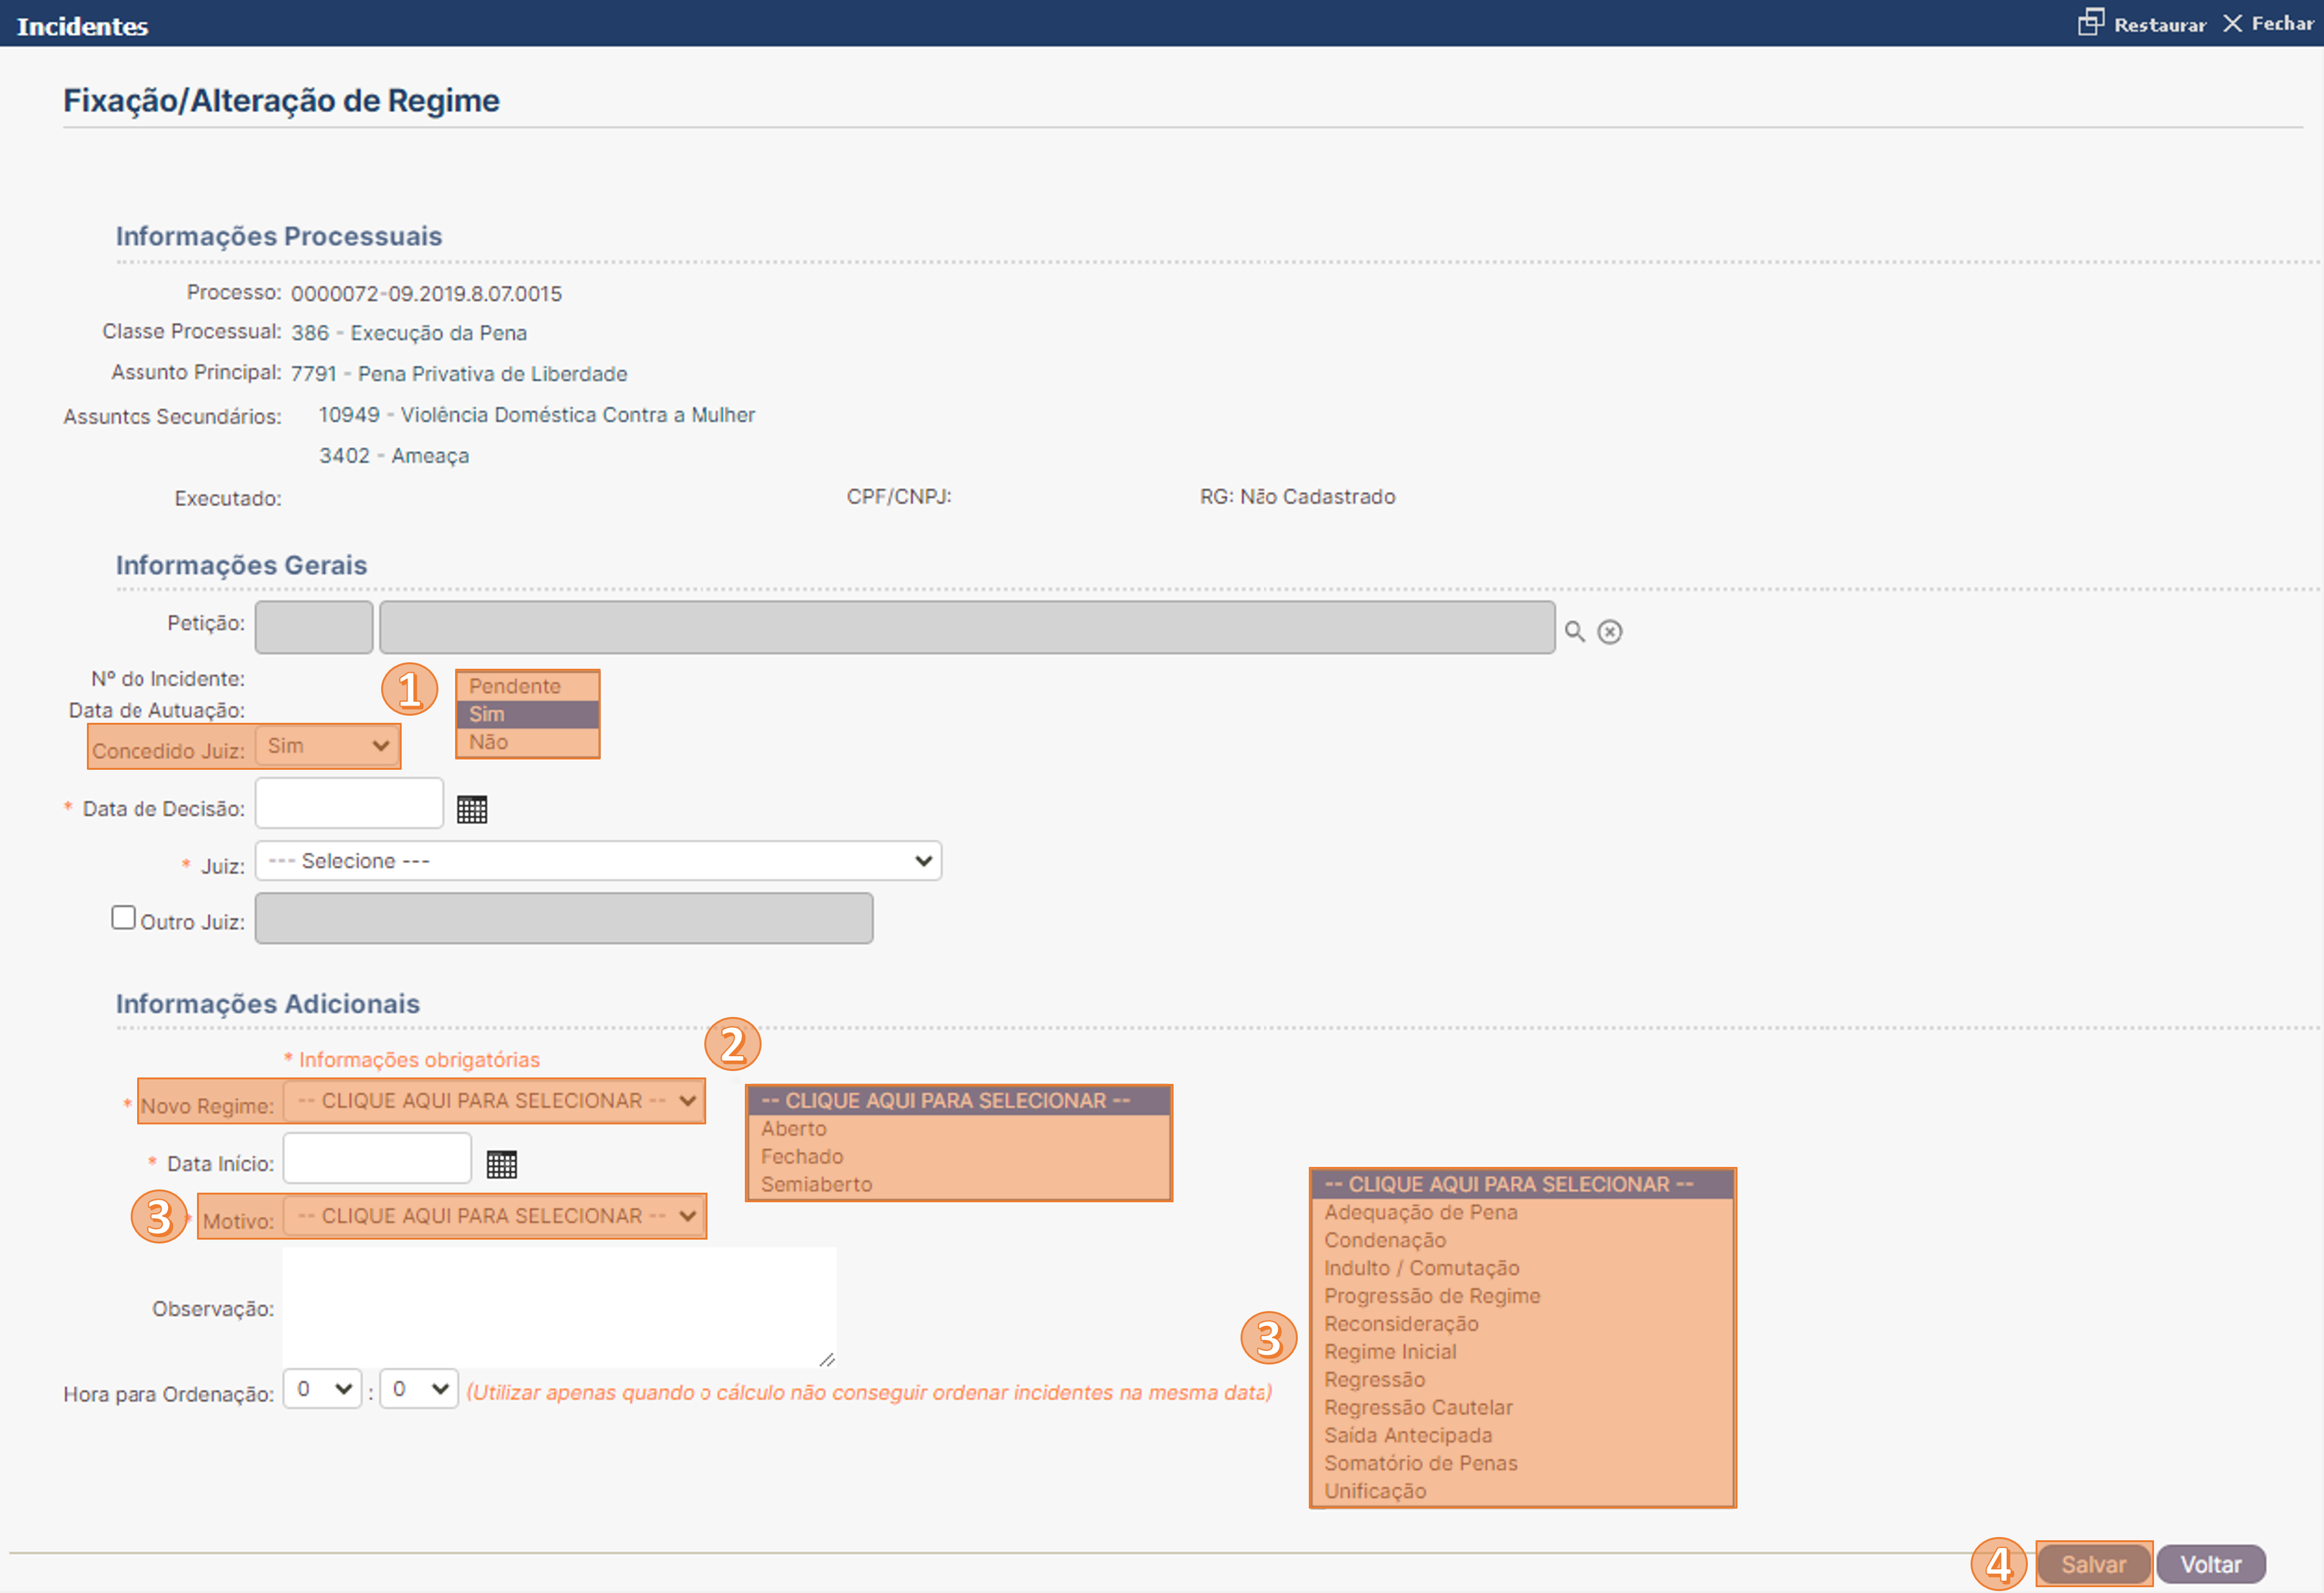Select Semiaberto in the regime list

(x=816, y=1184)
